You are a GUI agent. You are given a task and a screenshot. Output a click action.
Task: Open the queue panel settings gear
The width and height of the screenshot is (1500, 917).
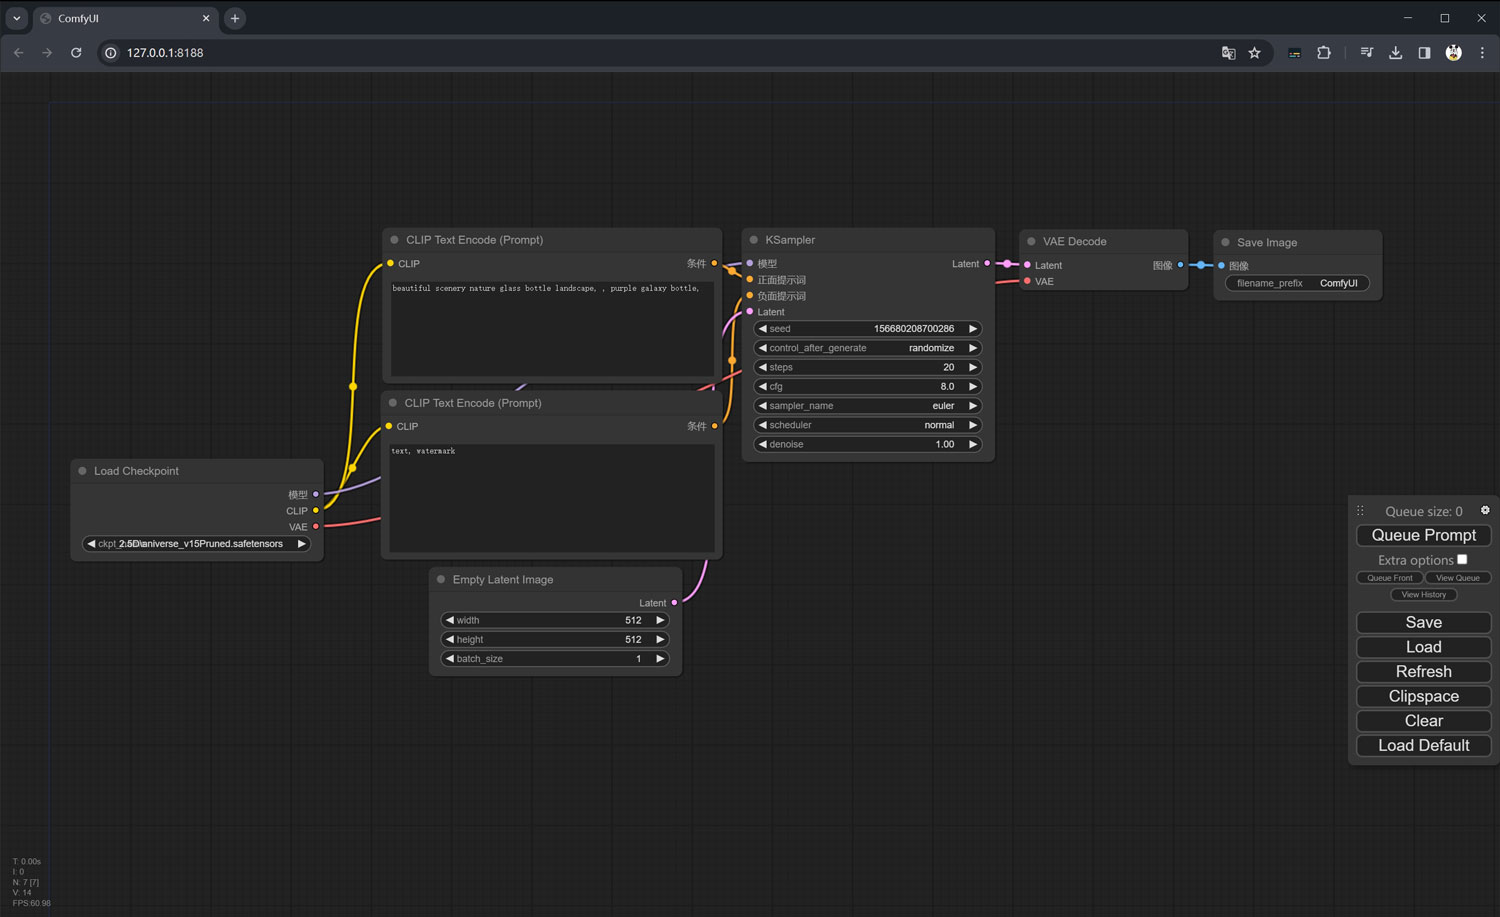pos(1485,510)
